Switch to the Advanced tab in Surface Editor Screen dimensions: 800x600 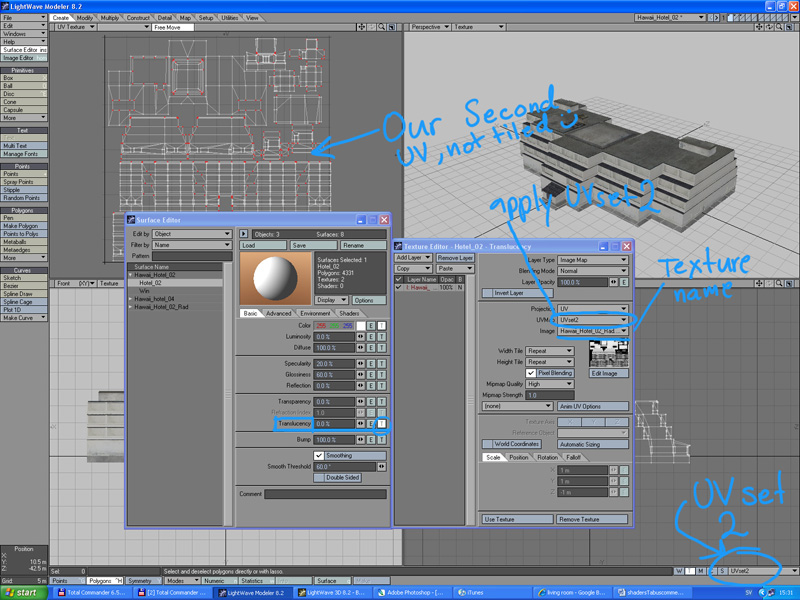(278, 313)
